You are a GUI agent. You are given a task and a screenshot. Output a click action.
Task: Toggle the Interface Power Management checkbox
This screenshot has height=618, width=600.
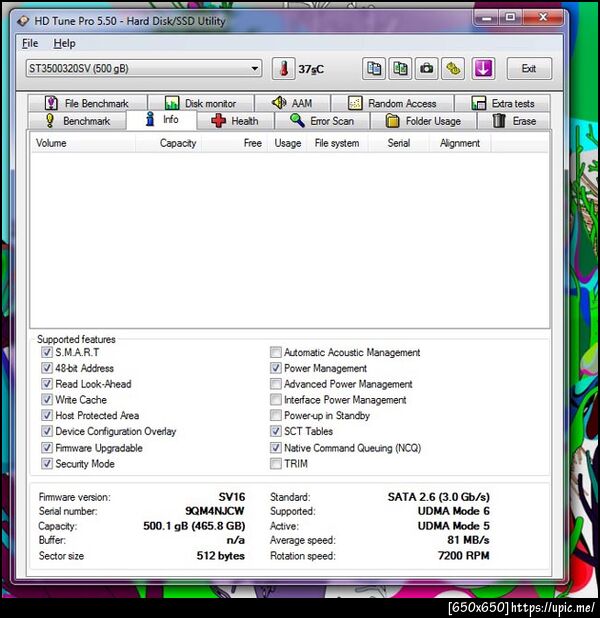tap(276, 400)
